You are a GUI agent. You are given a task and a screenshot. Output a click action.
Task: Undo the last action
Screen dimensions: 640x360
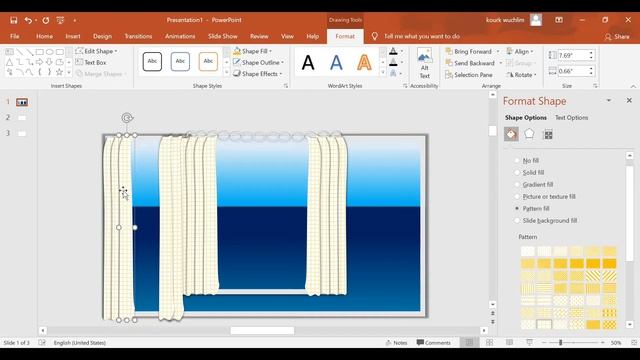tap(28, 20)
